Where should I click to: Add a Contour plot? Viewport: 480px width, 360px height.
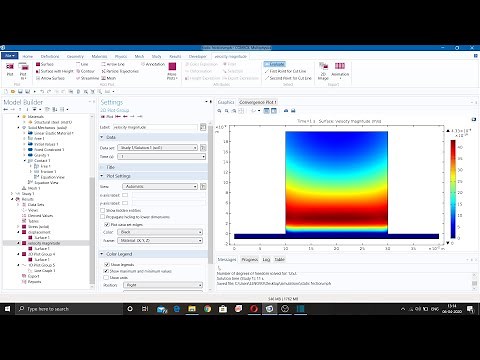coord(86,71)
